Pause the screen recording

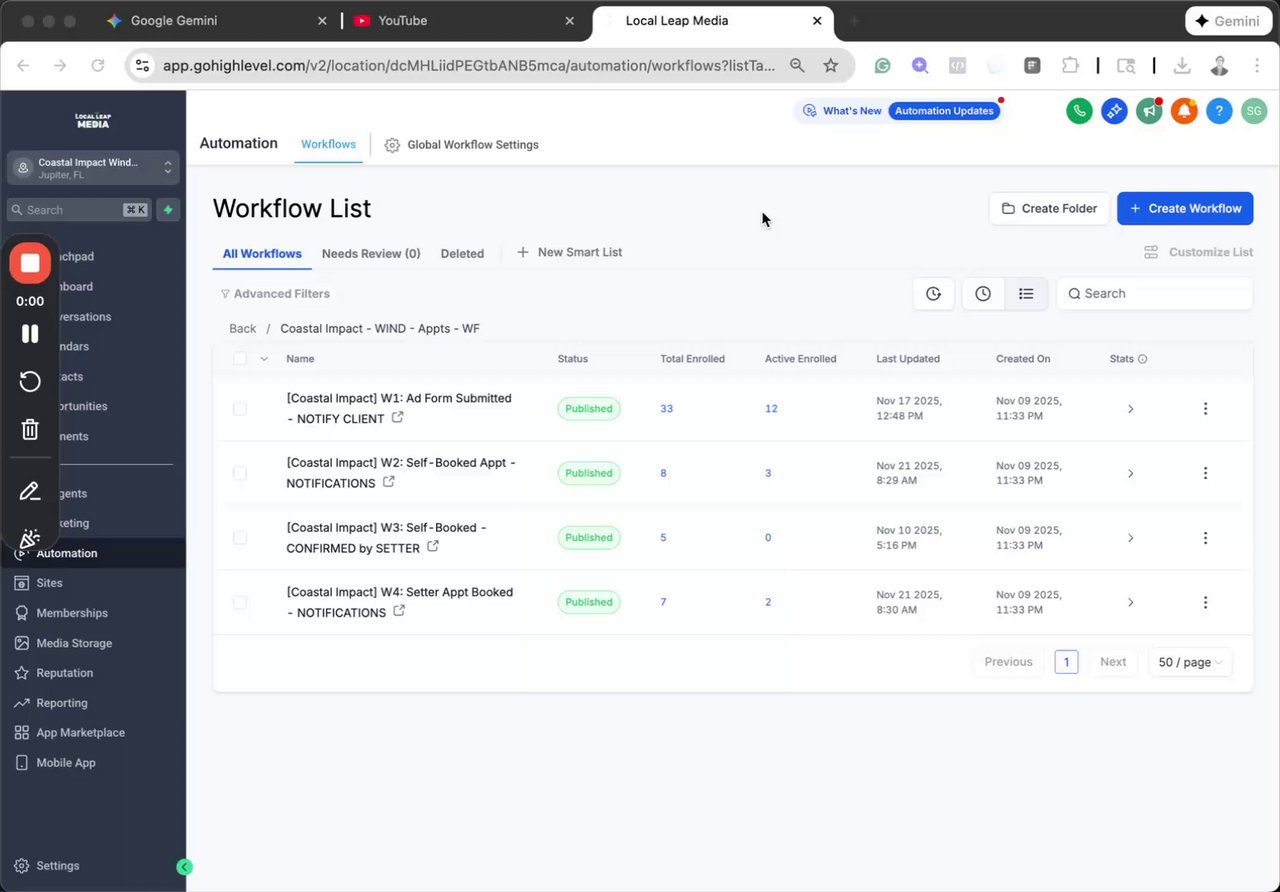coord(30,334)
